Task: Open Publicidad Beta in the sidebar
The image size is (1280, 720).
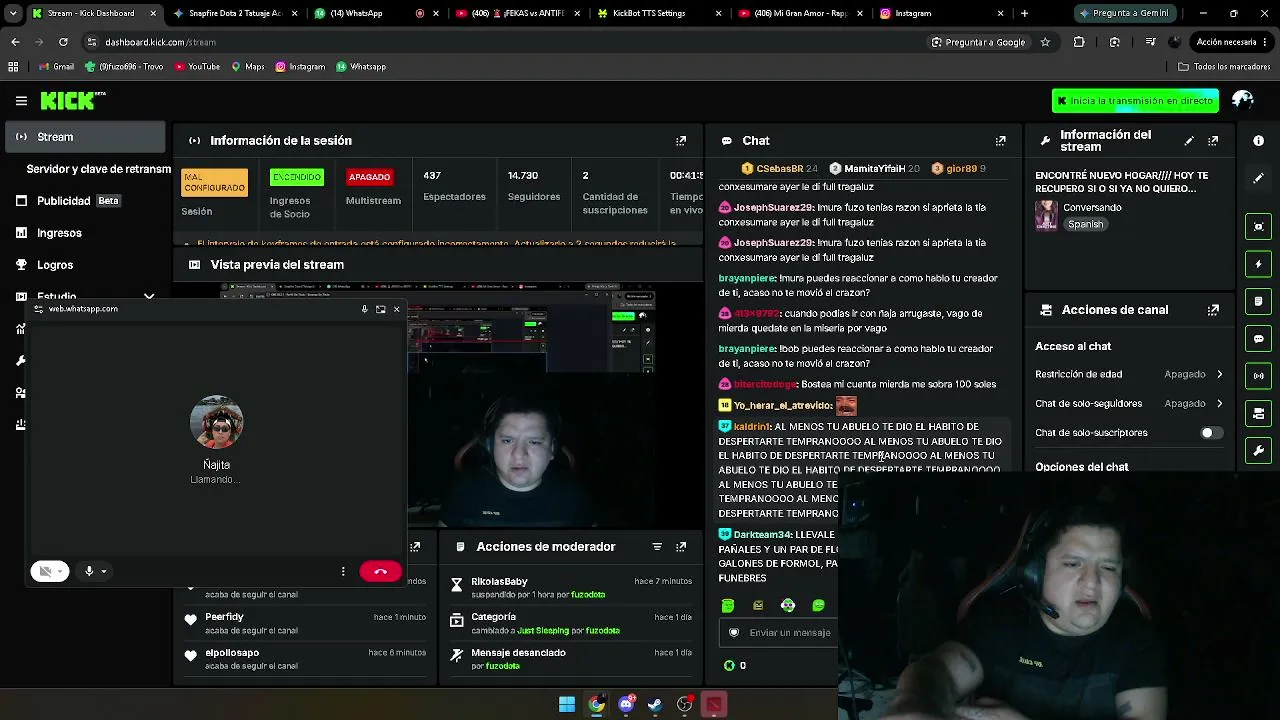Action: (x=86, y=201)
